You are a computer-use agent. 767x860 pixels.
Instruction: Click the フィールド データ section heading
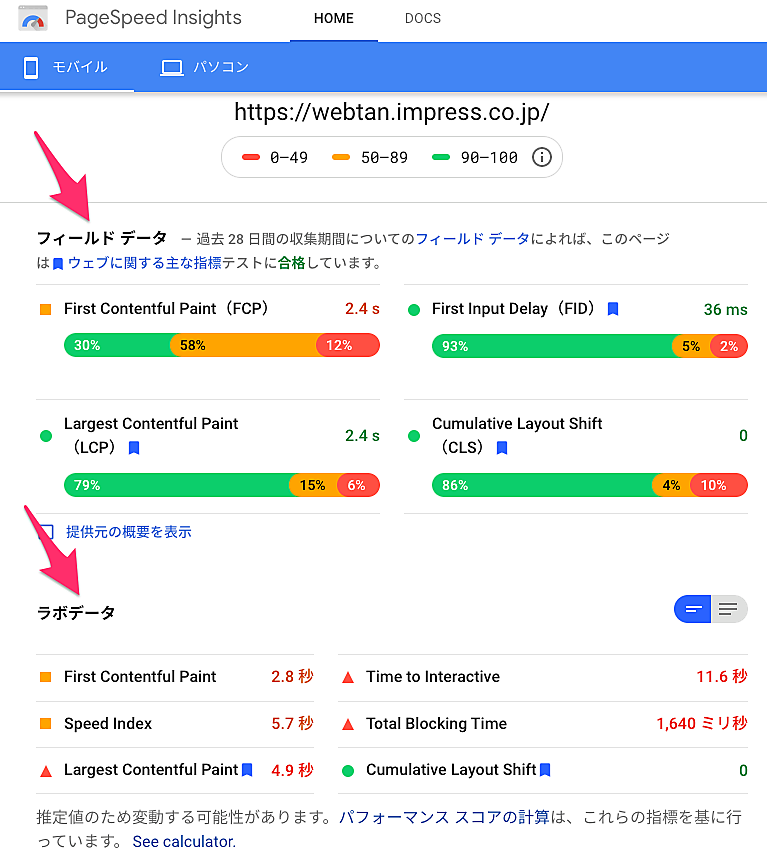[101, 238]
